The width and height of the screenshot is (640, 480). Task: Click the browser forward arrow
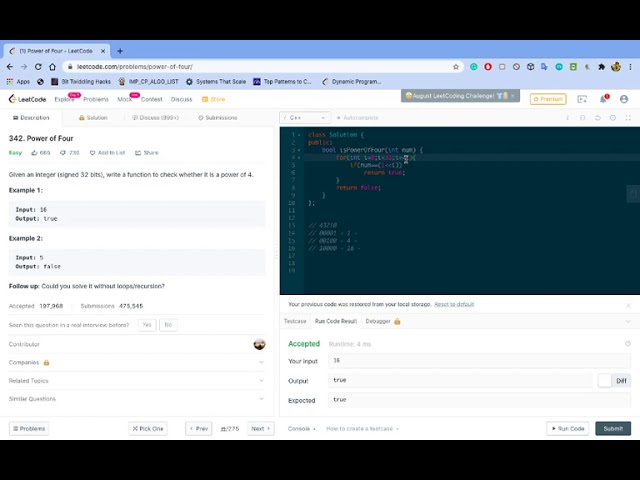click(x=24, y=67)
